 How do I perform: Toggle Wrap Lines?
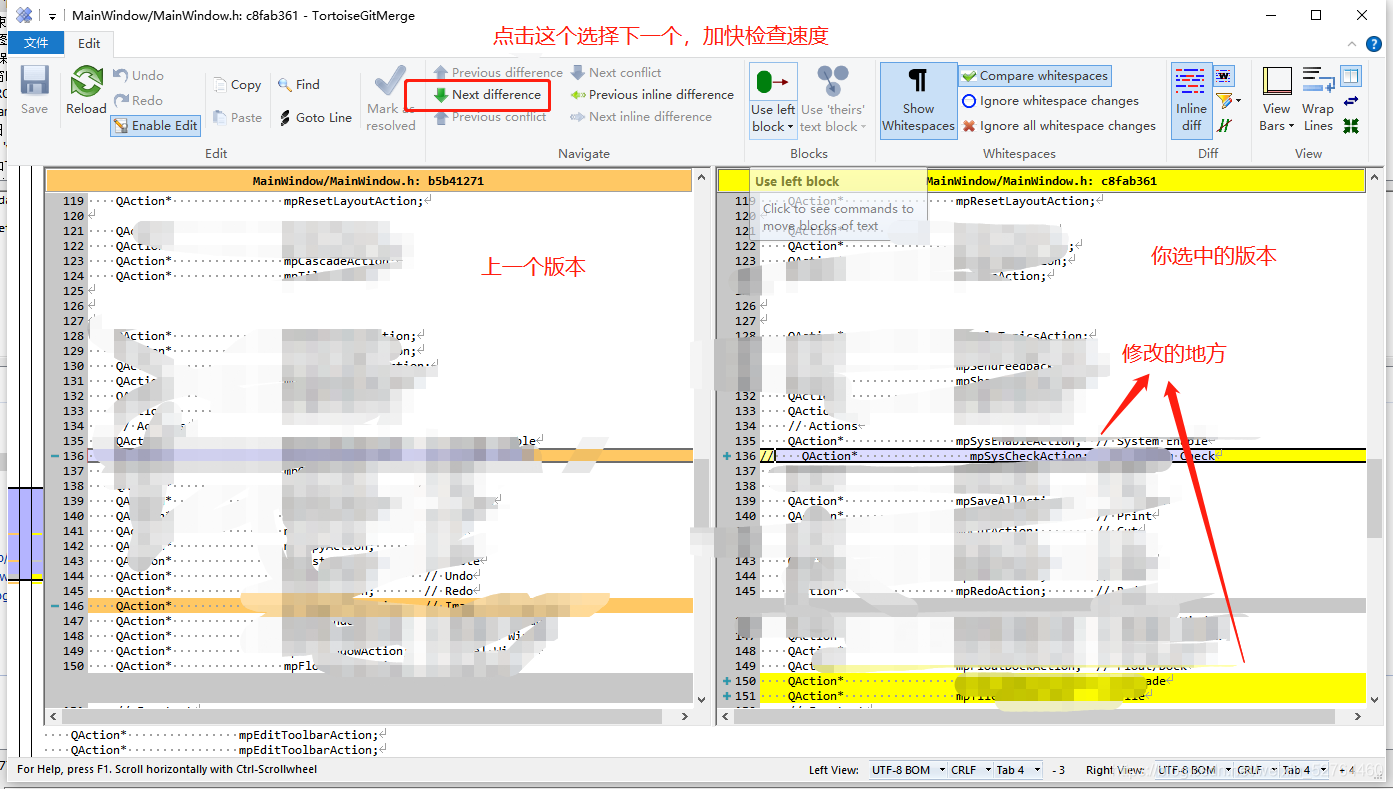click(1318, 98)
